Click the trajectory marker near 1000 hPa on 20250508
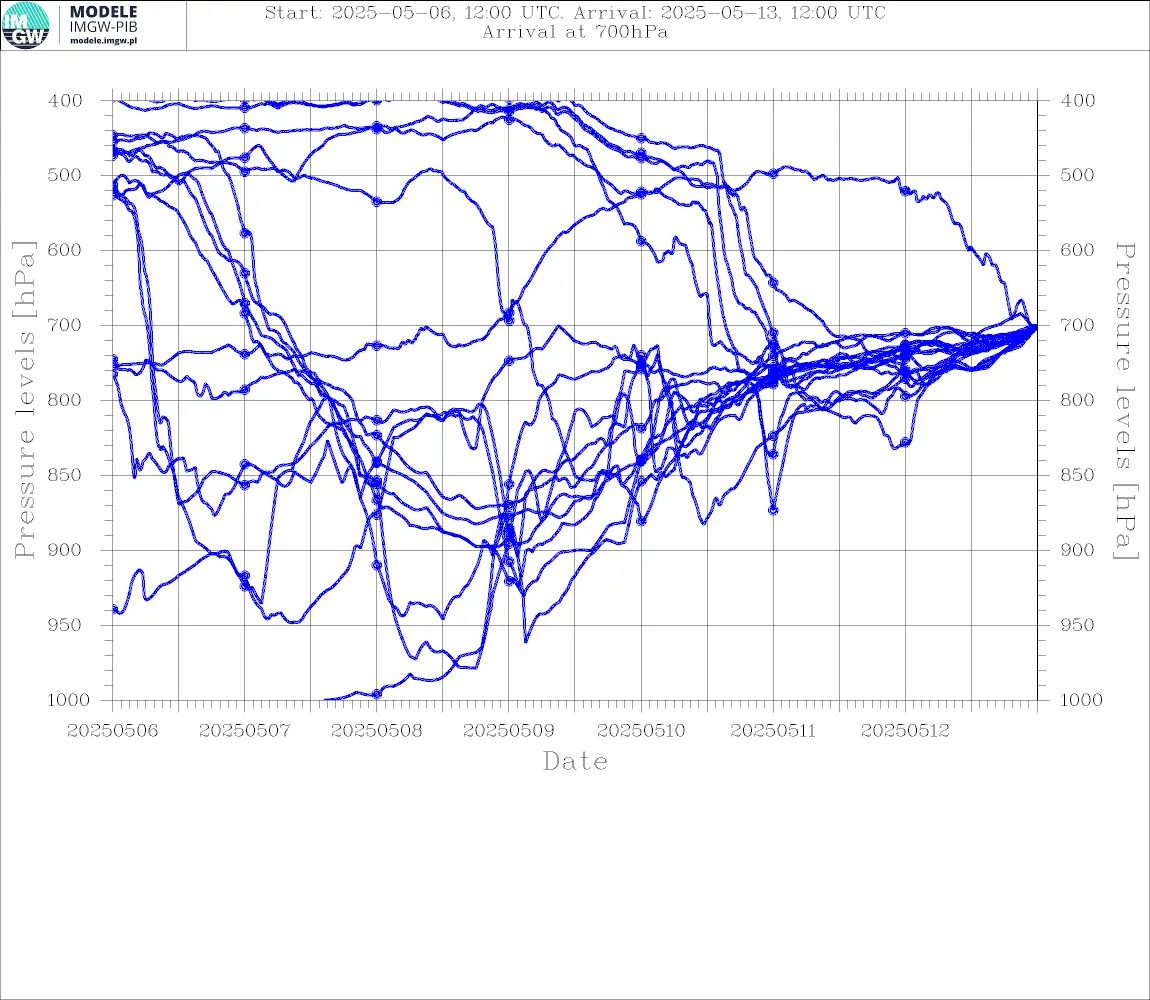Image resolution: width=1150 pixels, height=1000 pixels. (x=377, y=693)
